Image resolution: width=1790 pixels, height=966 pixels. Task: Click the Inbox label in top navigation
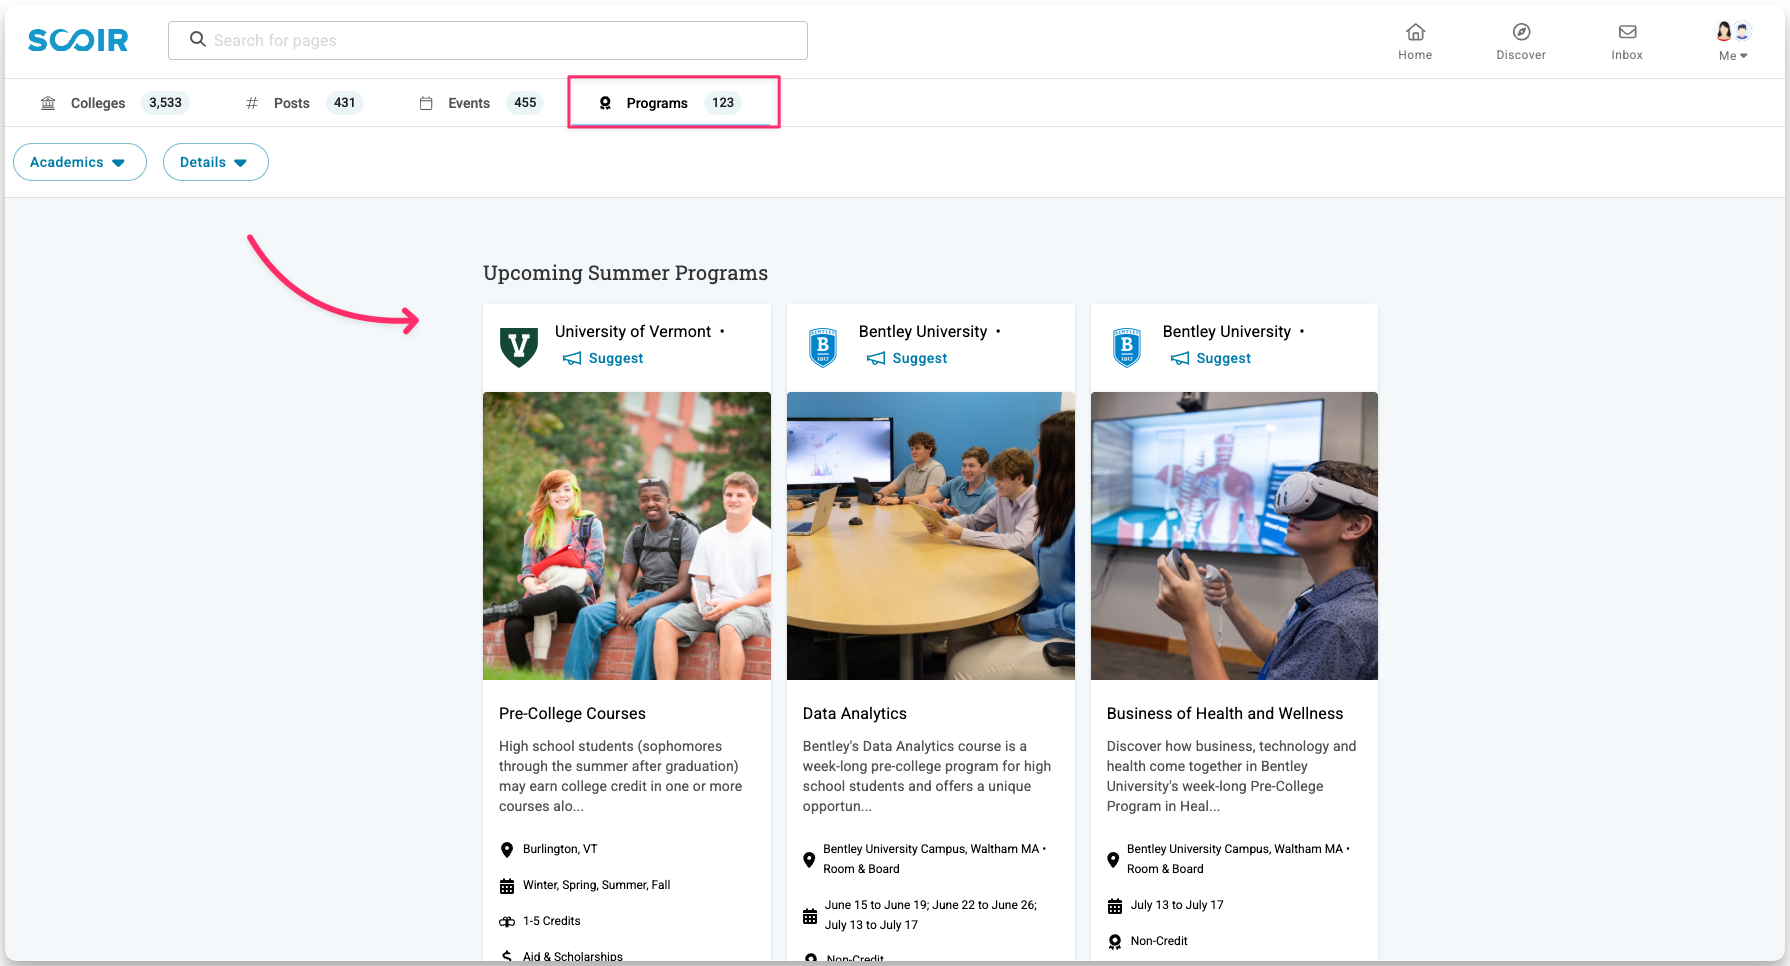click(1627, 55)
